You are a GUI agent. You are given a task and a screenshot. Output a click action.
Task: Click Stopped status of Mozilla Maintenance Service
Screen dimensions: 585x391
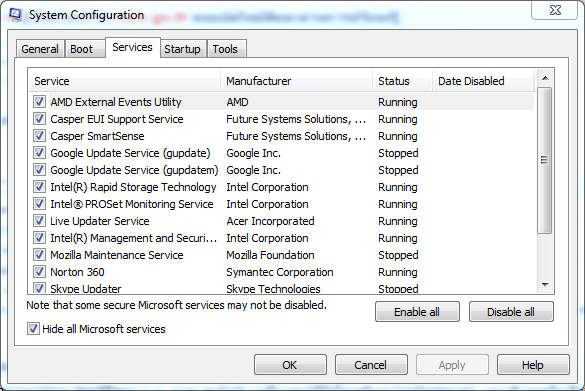[398, 255]
